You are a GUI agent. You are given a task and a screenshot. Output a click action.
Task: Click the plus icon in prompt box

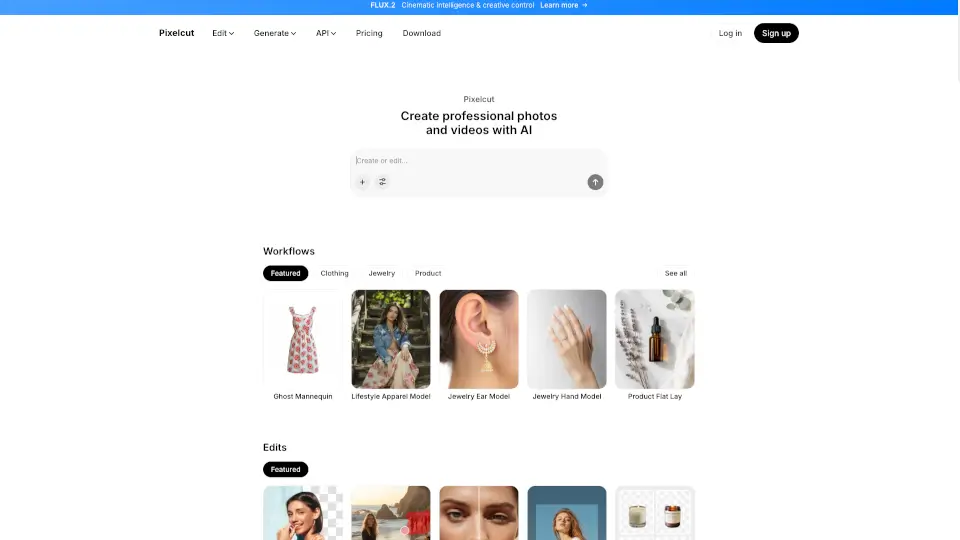362,182
